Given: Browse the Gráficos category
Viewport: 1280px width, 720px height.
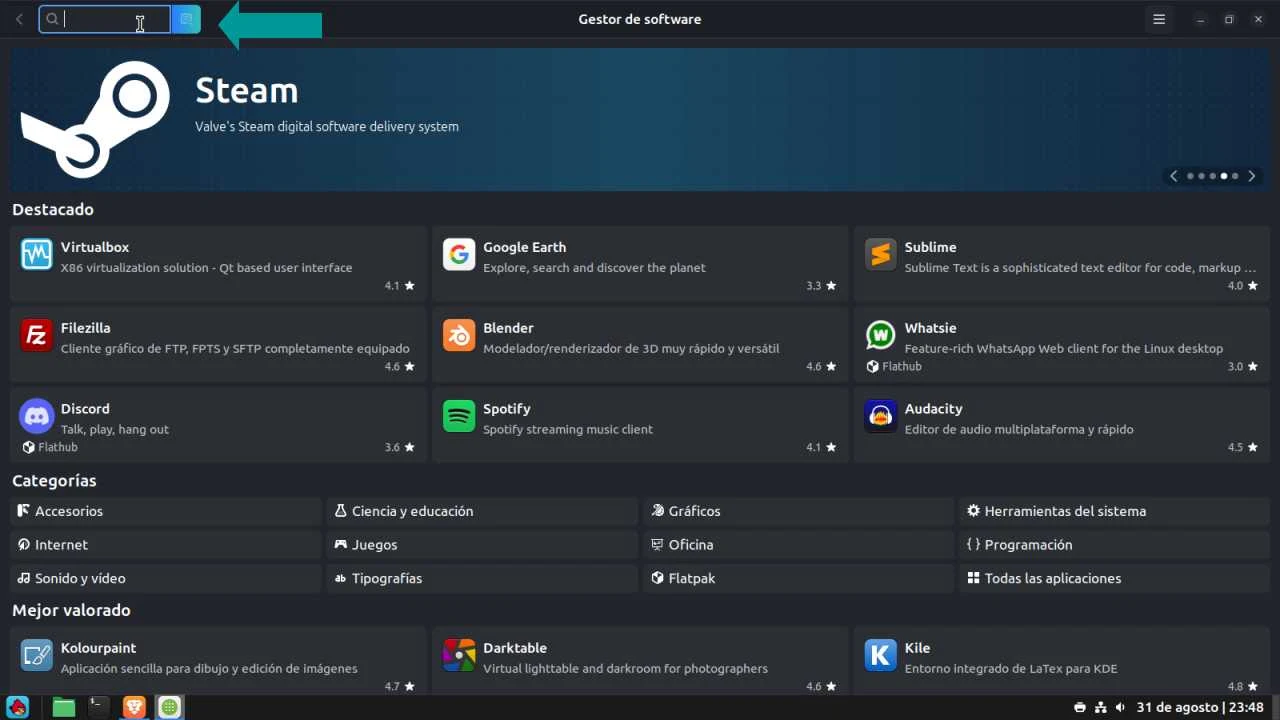Looking at the screenshot, I should 798,511.
